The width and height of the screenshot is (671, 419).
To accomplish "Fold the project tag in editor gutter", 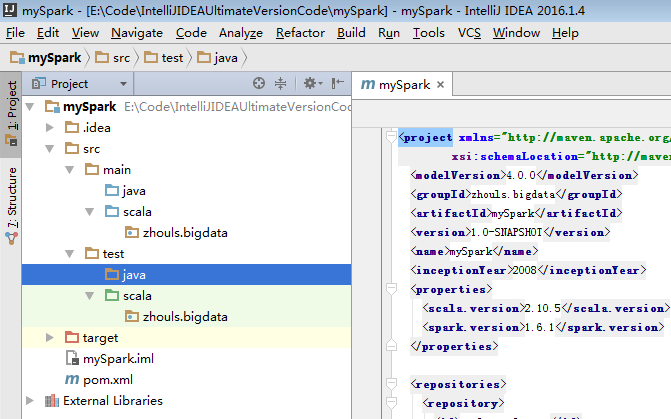I will point(391,137).
